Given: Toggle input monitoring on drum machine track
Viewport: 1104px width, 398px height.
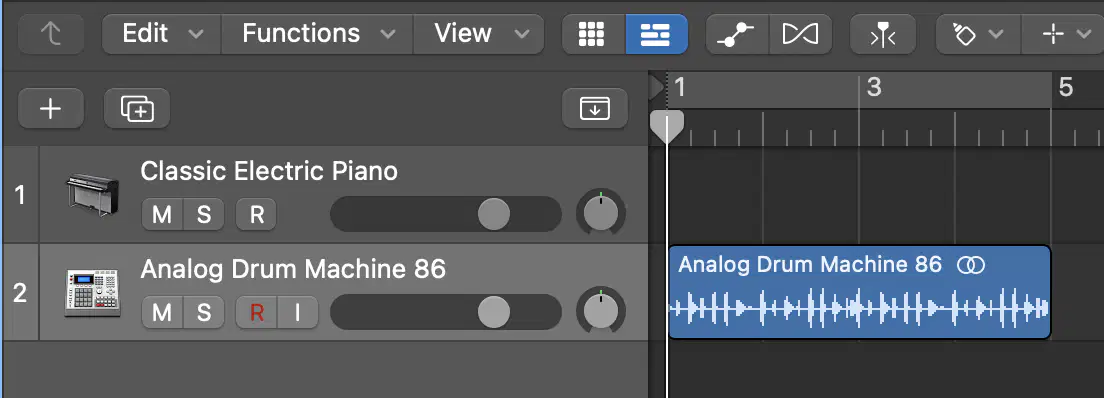Looking at the screenshot, I should tap(298, 313).
